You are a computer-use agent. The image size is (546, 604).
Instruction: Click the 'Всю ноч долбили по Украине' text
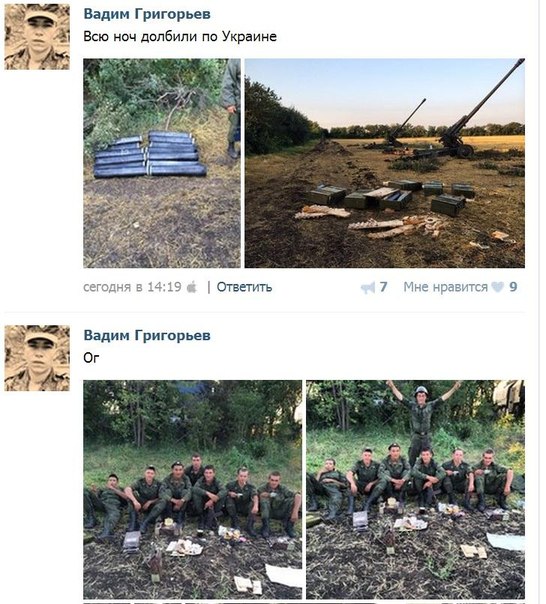click(x=180, y=37)
